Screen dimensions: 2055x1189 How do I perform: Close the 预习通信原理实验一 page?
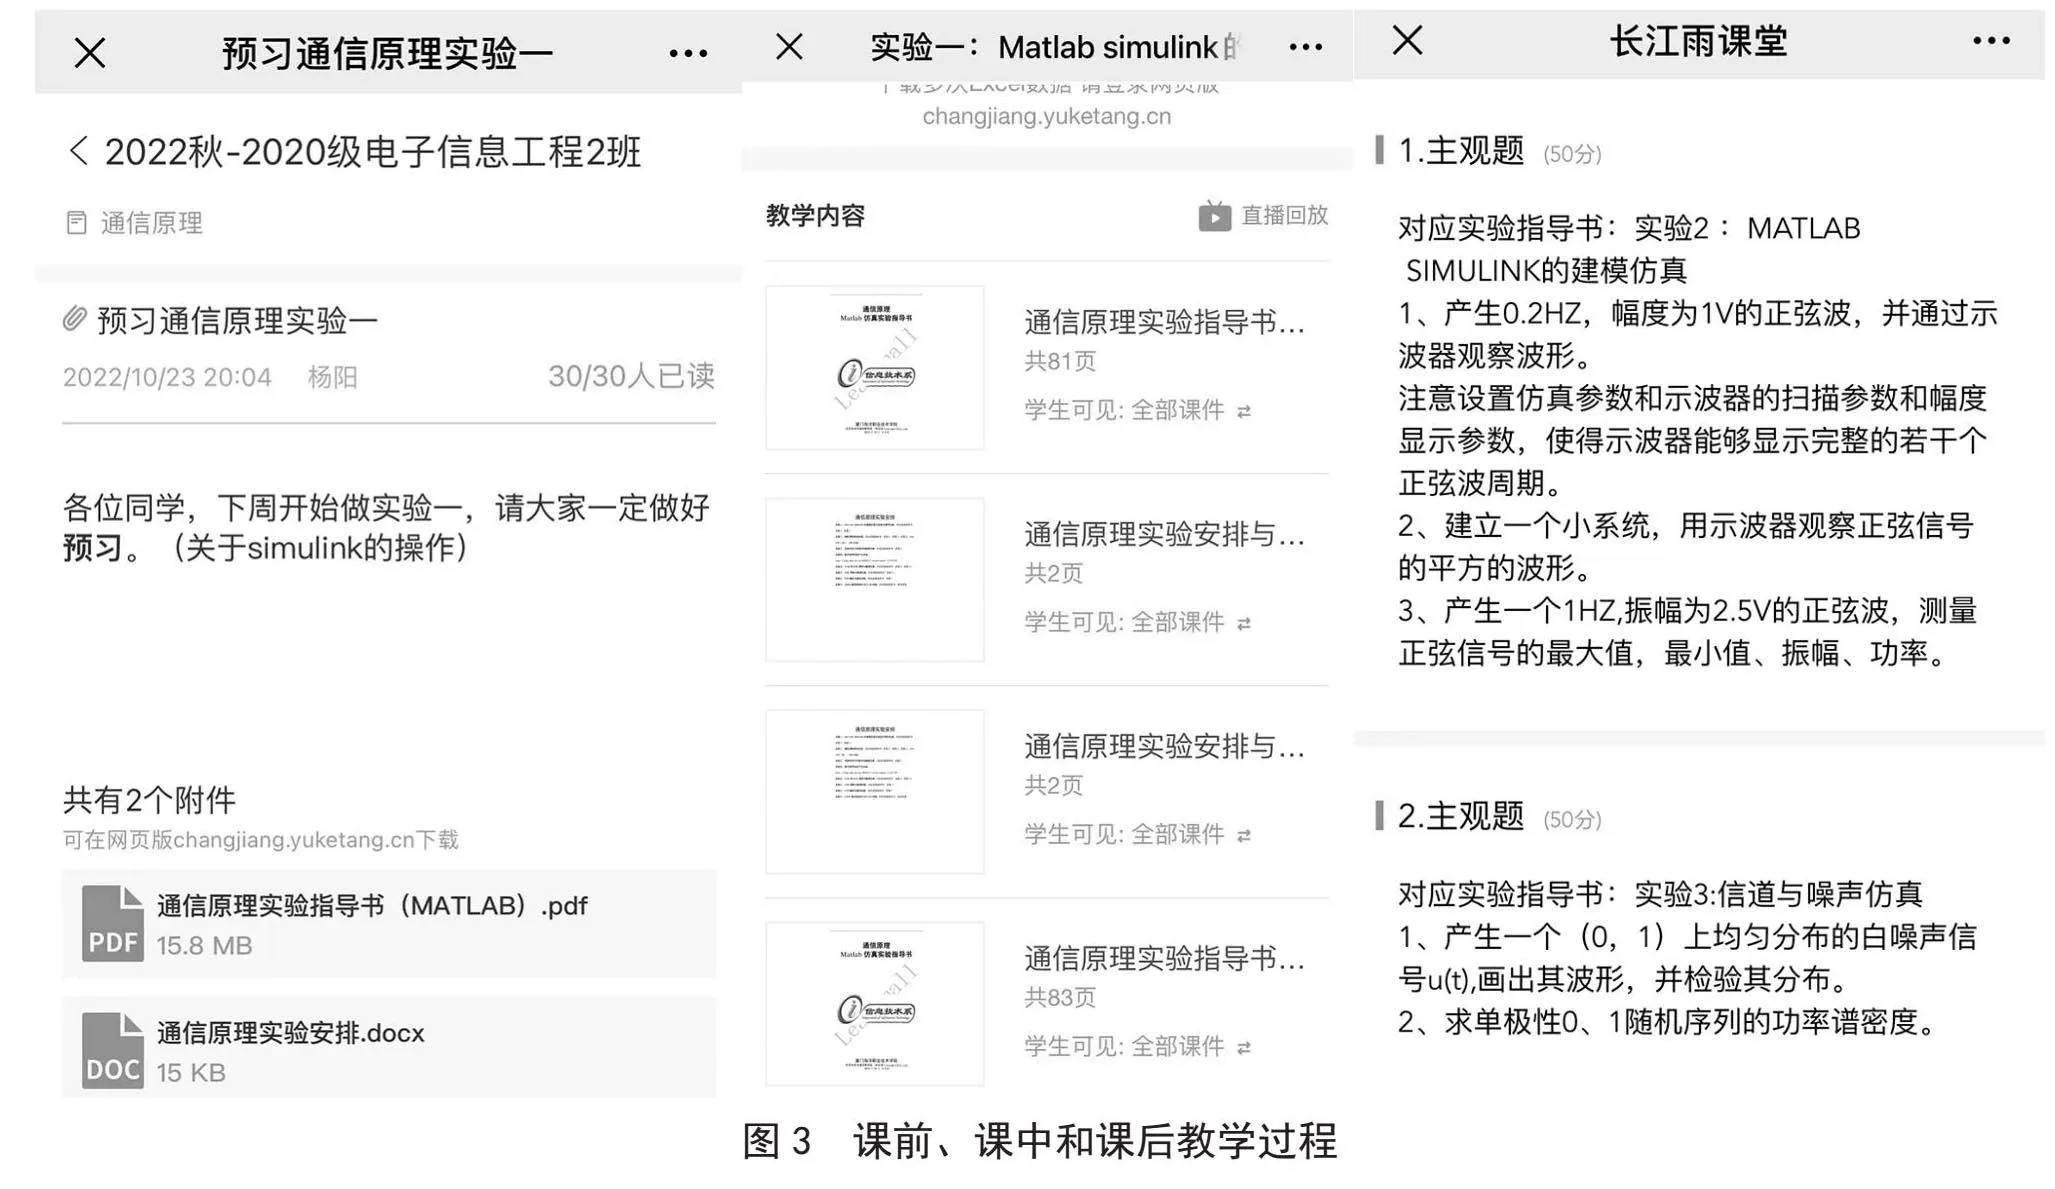[90, 53]
